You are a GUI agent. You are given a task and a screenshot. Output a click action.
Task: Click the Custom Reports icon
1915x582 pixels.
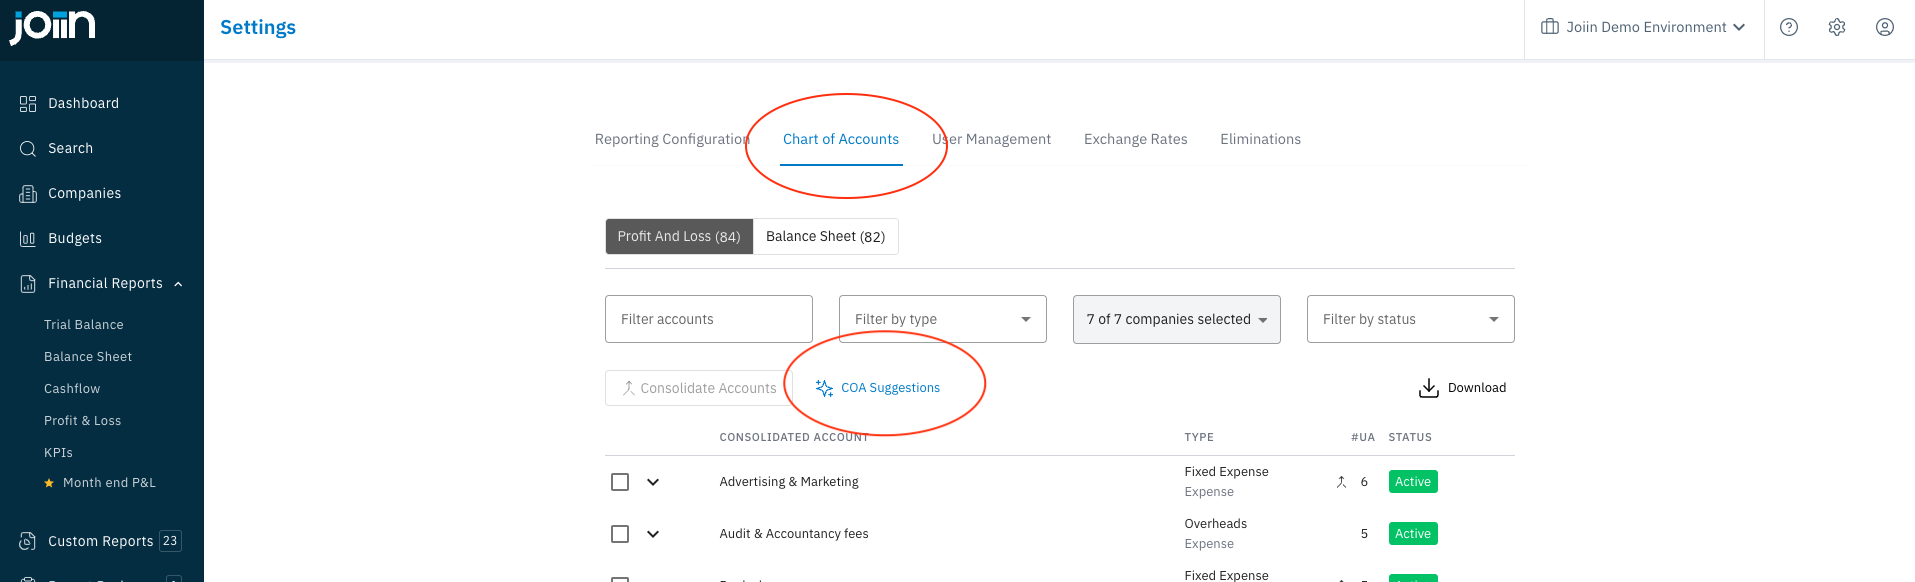pyautogui.click(x=28, y=541)
